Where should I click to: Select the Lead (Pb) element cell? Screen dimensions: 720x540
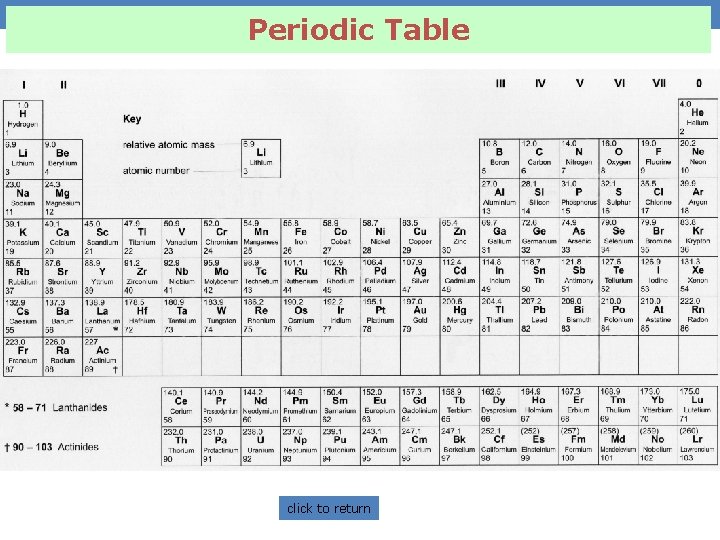pyautogui.click(x=539, y=316)
